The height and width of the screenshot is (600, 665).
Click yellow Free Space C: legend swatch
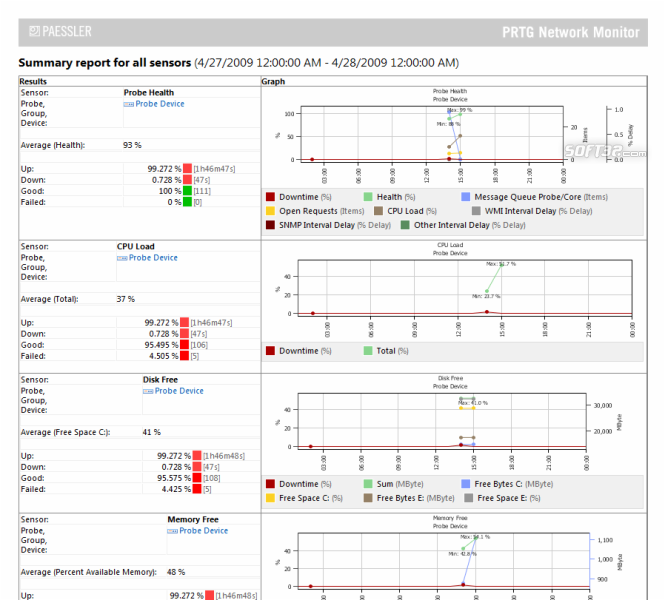[x=270, y=498]
